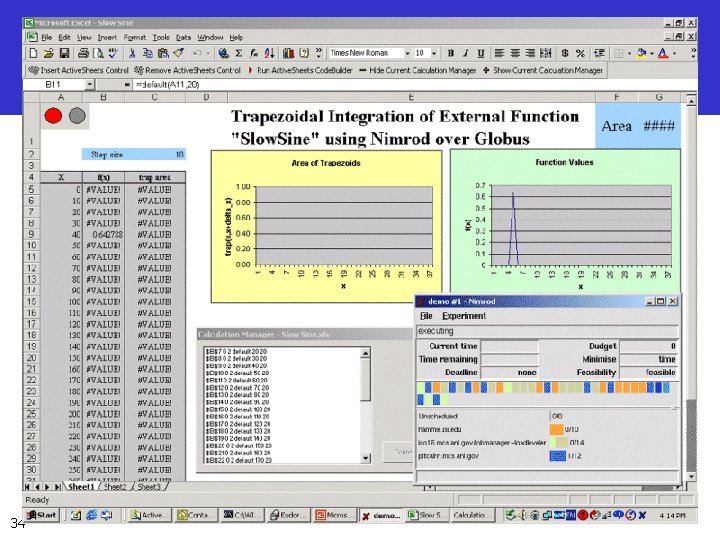The width and height of the screenshot is (720, 540).
Task: Click the AutoSum sigma icon
Action: click(239, 53)
